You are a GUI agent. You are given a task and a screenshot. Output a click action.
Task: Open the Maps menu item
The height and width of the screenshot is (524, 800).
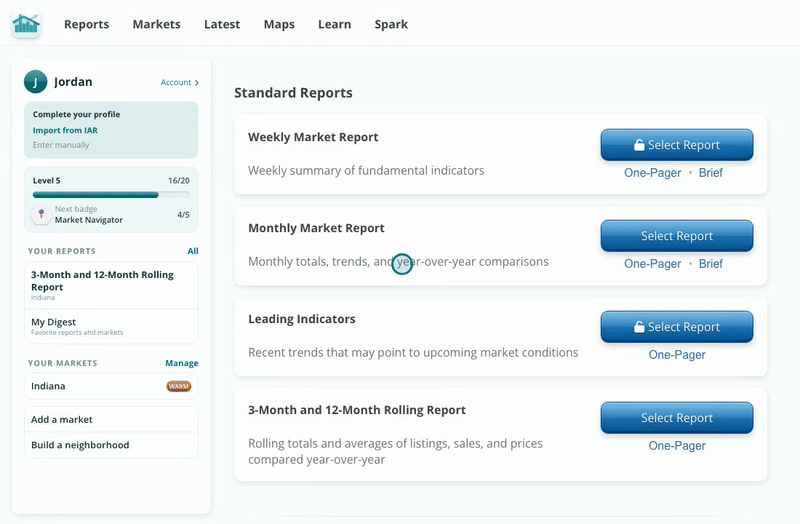point(279,24)
